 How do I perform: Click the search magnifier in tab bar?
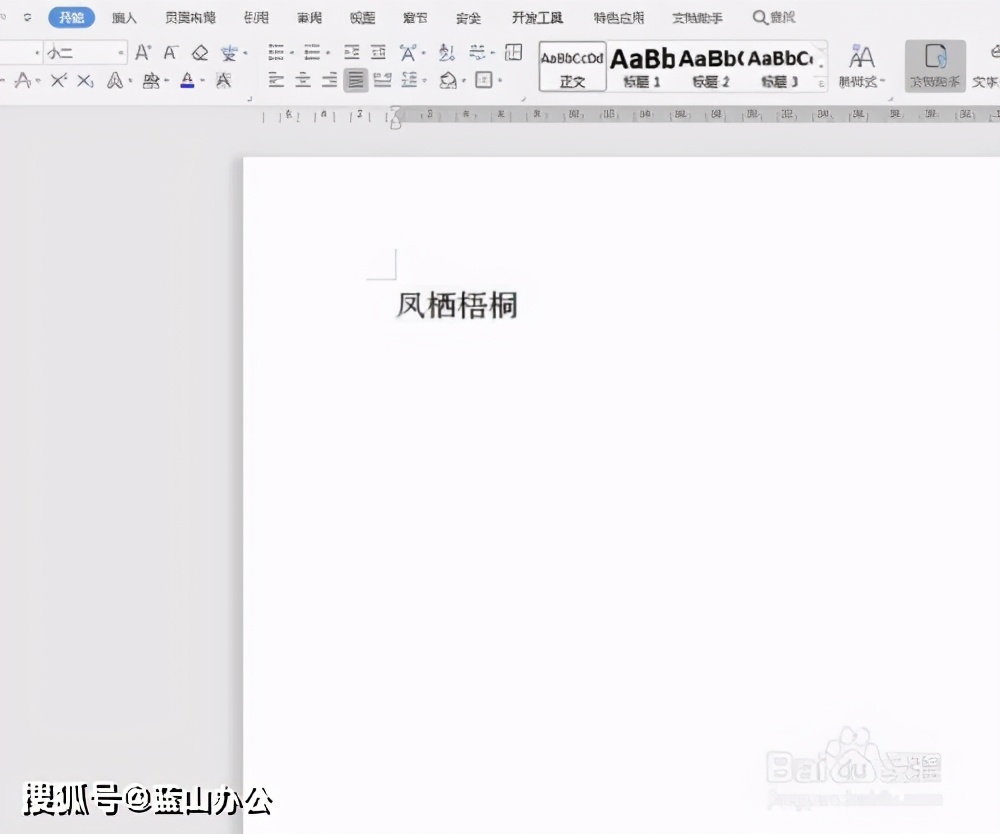[759, 17]
